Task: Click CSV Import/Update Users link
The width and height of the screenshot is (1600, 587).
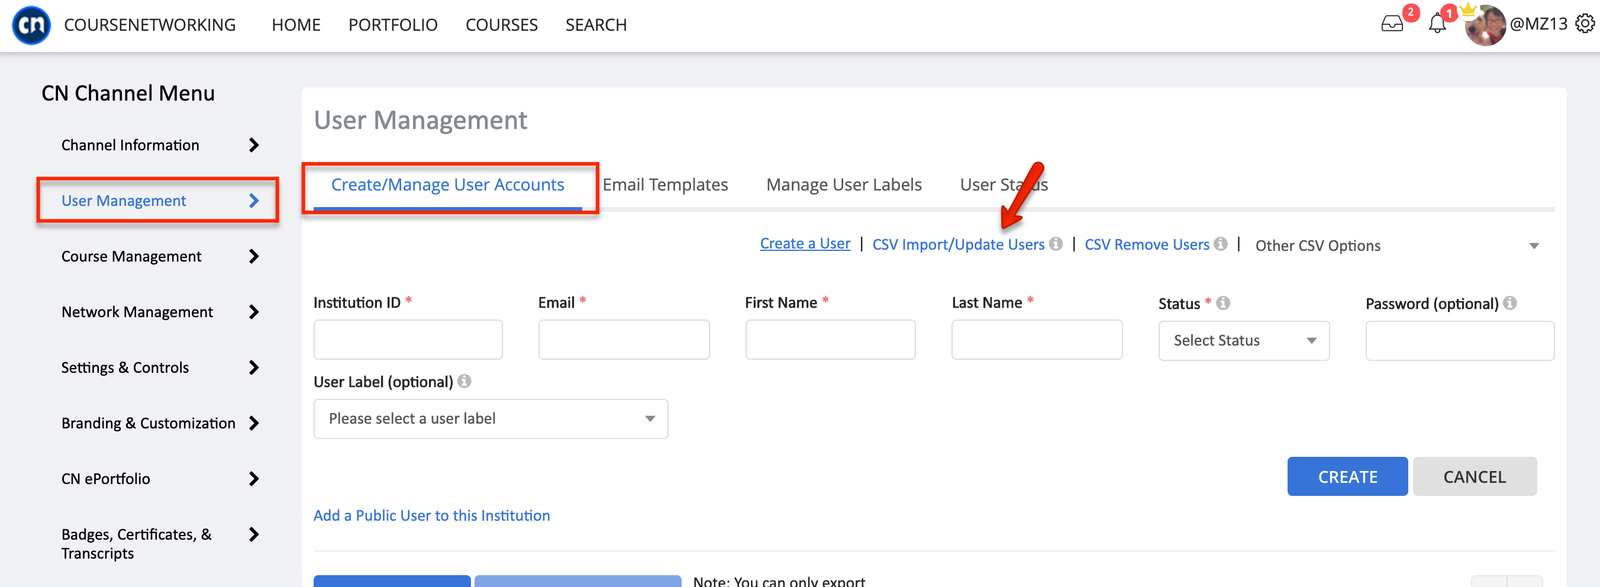Action: [958, 245]
